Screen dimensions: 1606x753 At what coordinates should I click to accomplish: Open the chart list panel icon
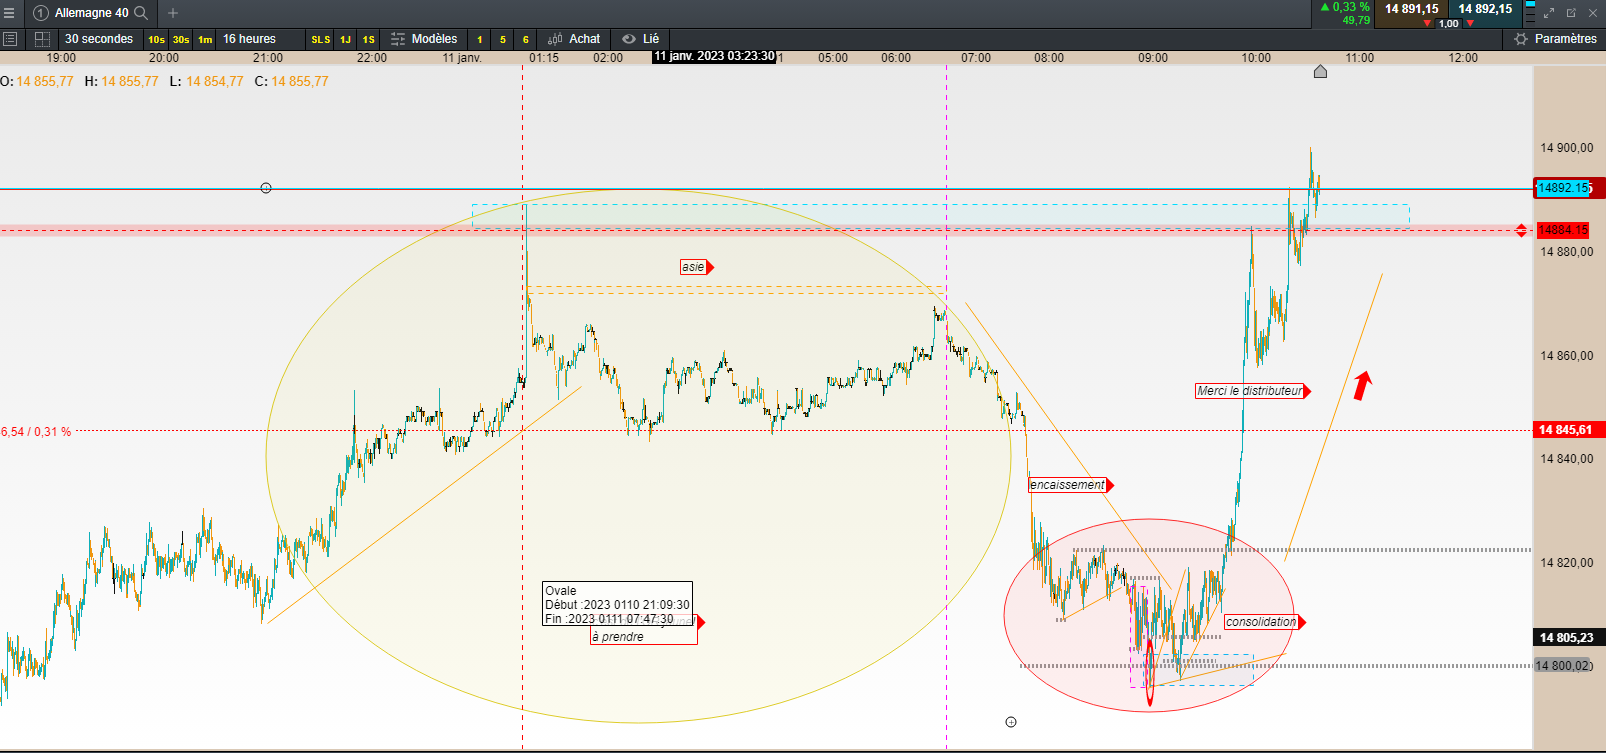tap(10, 39)
